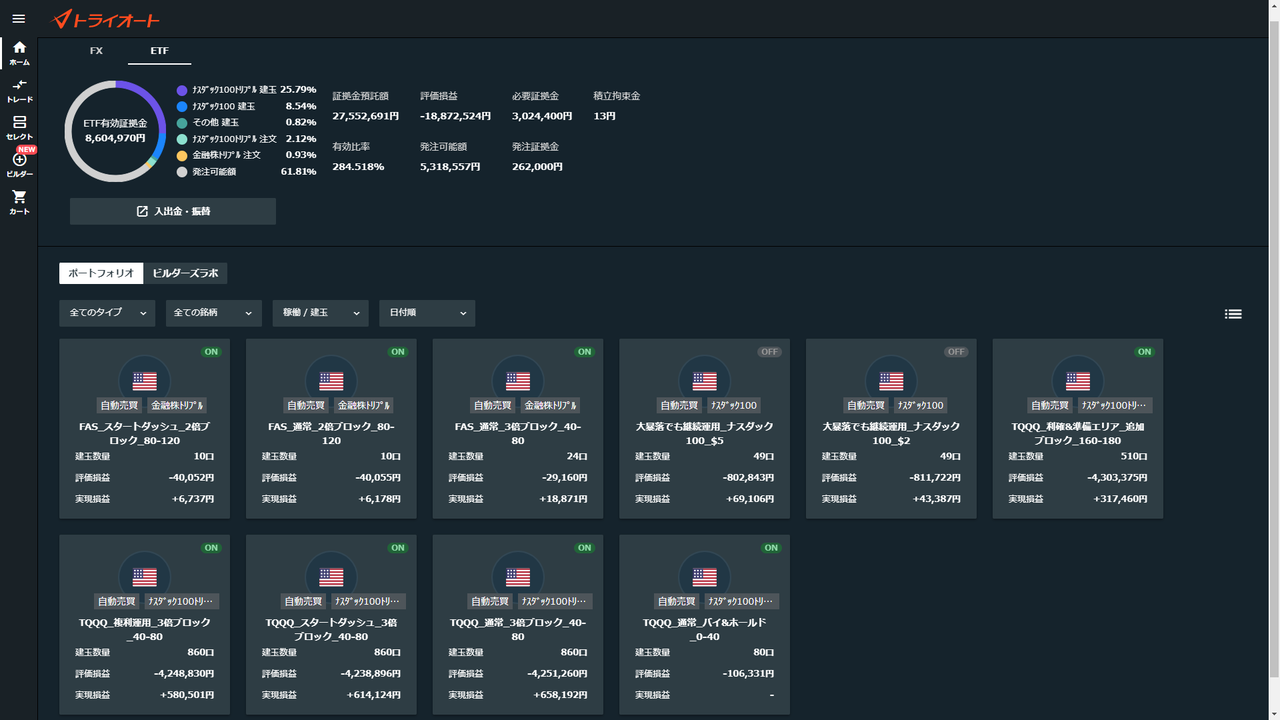The image size is (1280, 720).
Task: Click 発注証拠金 value 262,000円
Action: point(537,167)
